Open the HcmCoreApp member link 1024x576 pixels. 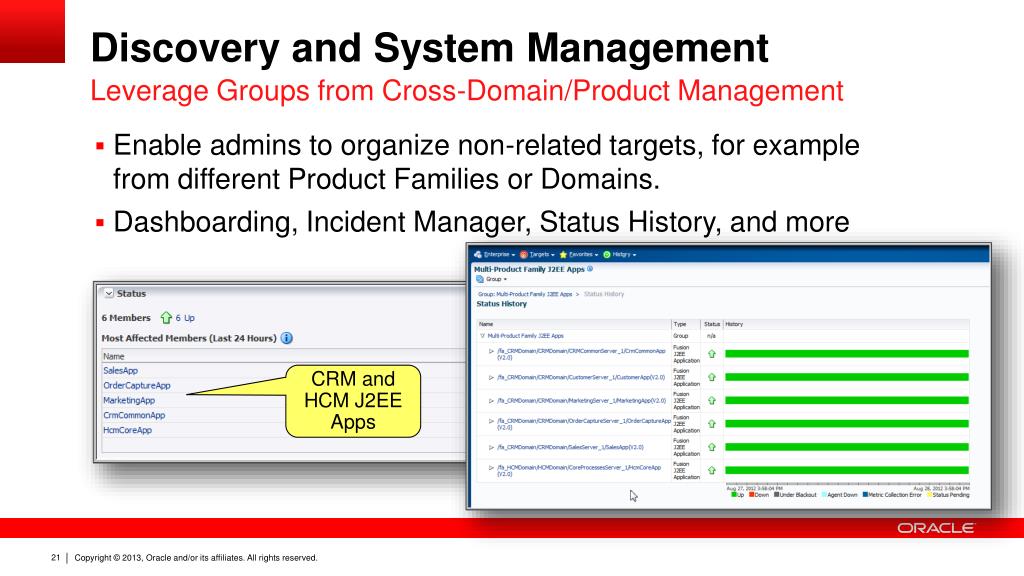click(127, 430)
